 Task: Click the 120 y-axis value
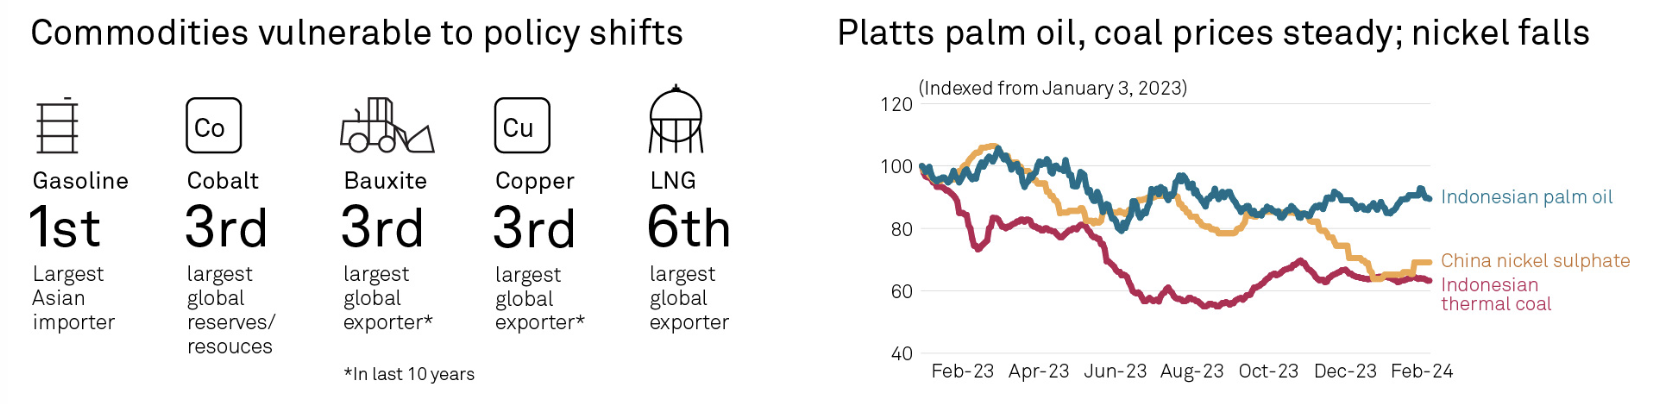(896, 104)
